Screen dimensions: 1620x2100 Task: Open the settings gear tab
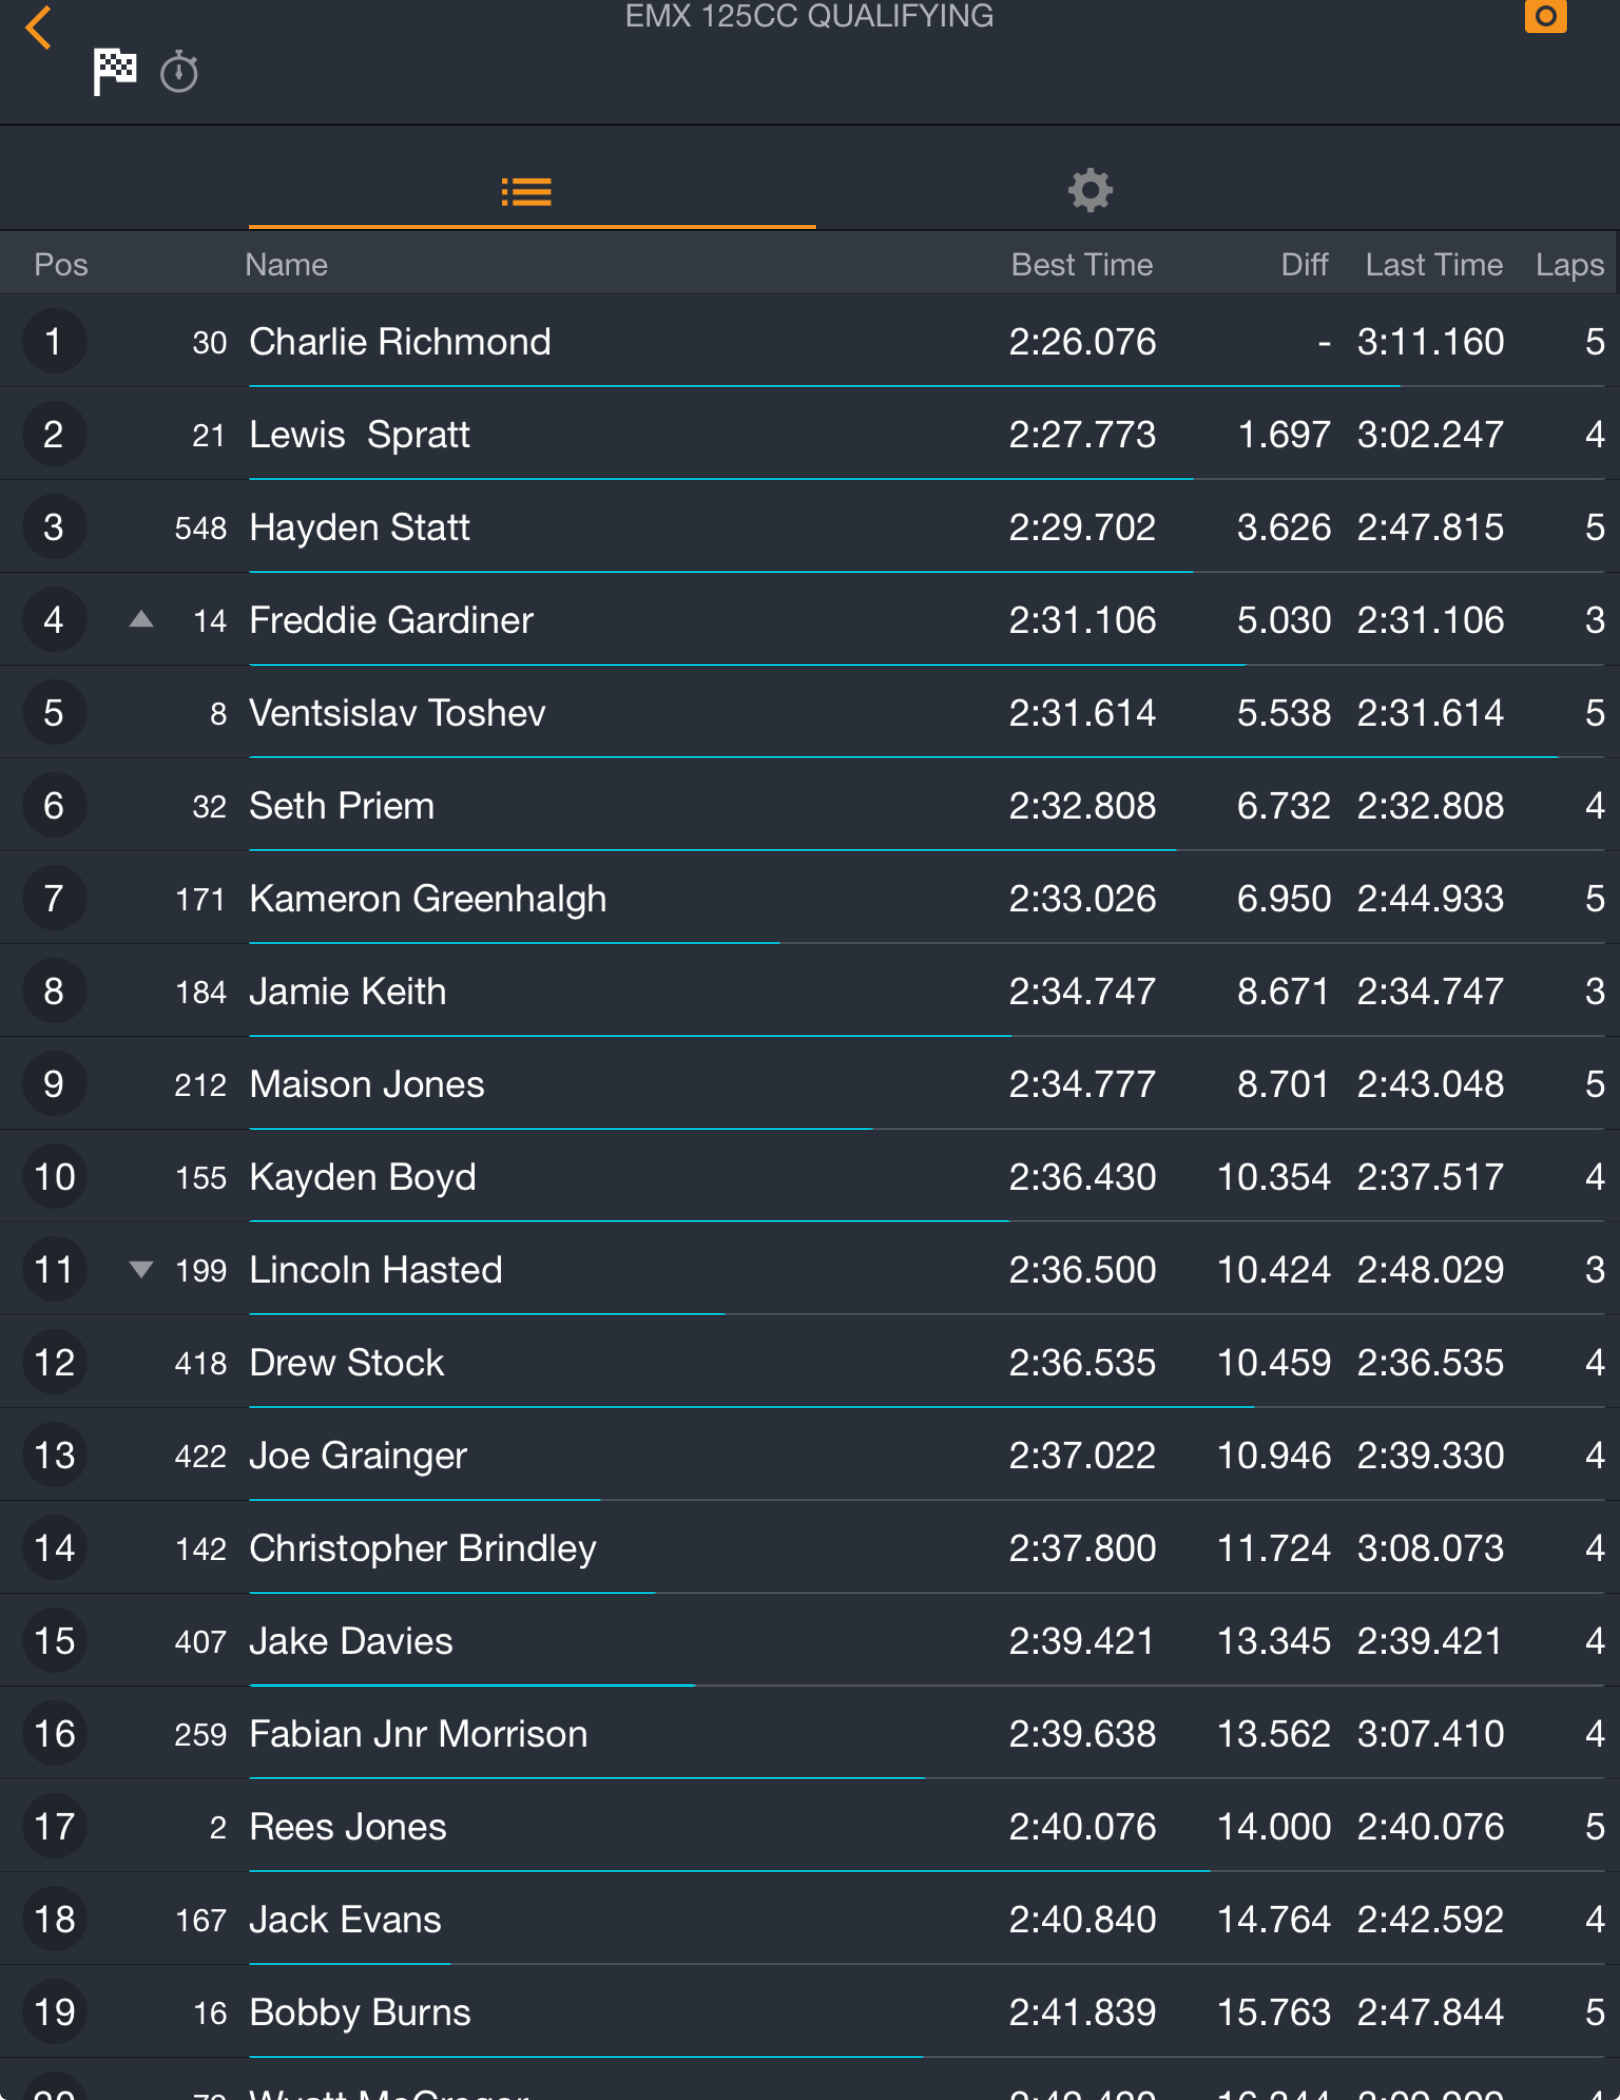pyautogui.click(x=1089, y=190)
